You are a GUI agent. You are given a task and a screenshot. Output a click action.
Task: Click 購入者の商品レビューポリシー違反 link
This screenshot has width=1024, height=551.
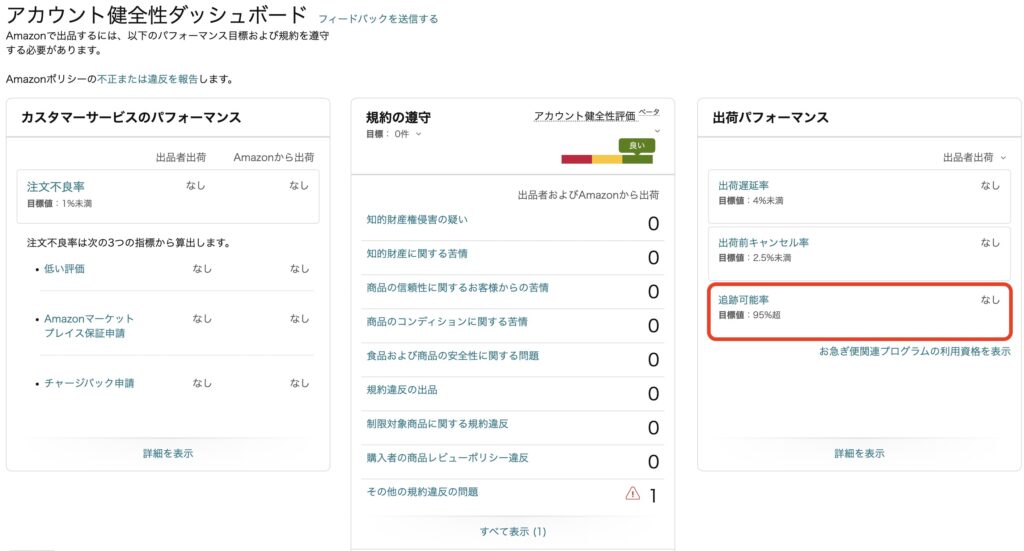[x=447, y=458]
